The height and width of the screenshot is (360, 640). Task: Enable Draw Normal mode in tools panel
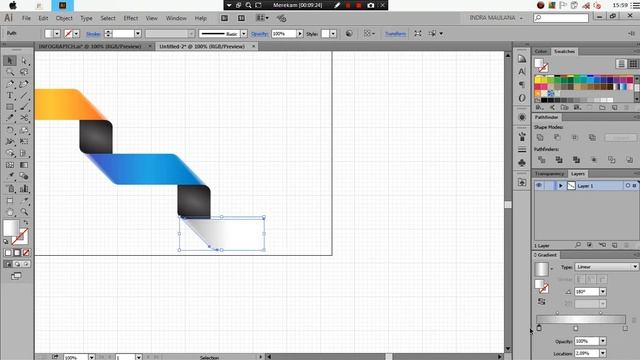pyautogui.click(x=8, y=264)
